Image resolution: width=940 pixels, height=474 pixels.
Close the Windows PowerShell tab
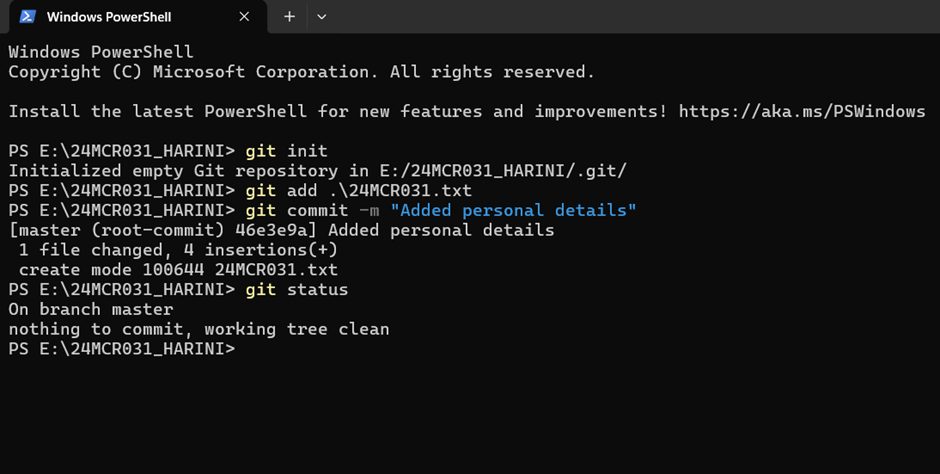click(244, 17)
